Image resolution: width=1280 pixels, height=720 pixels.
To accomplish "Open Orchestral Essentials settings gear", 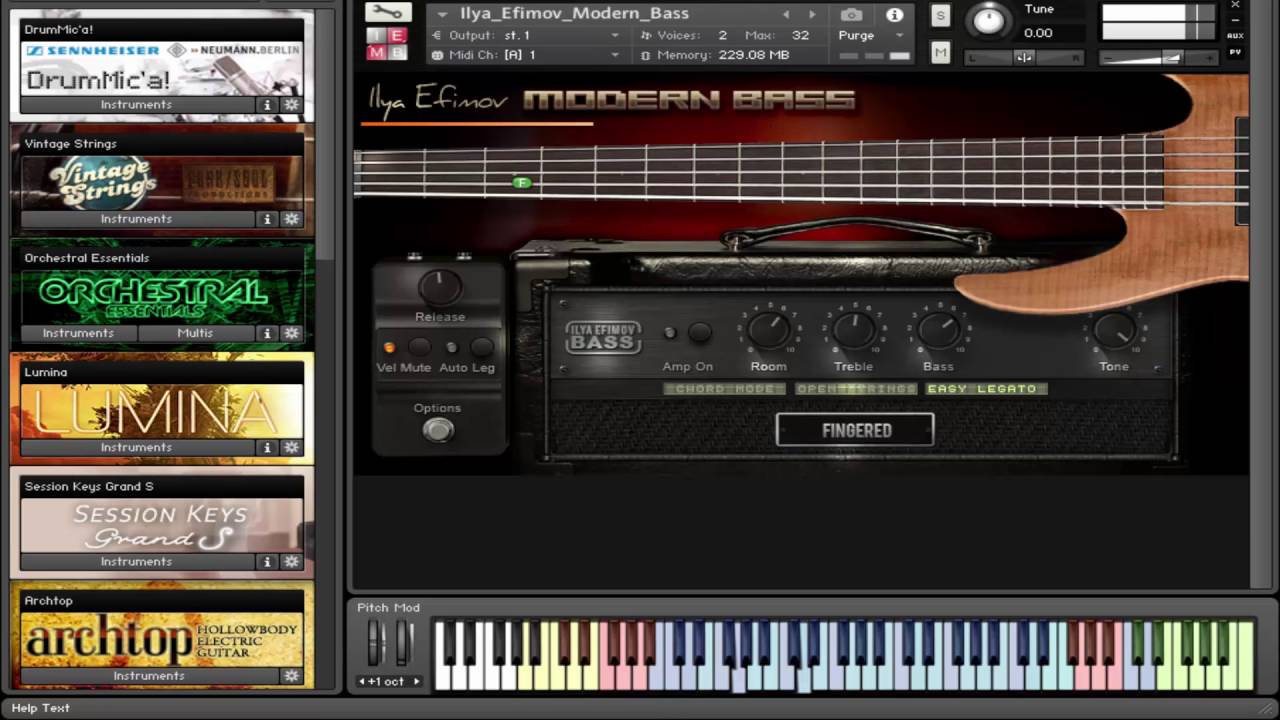I will tap(291, 333).
